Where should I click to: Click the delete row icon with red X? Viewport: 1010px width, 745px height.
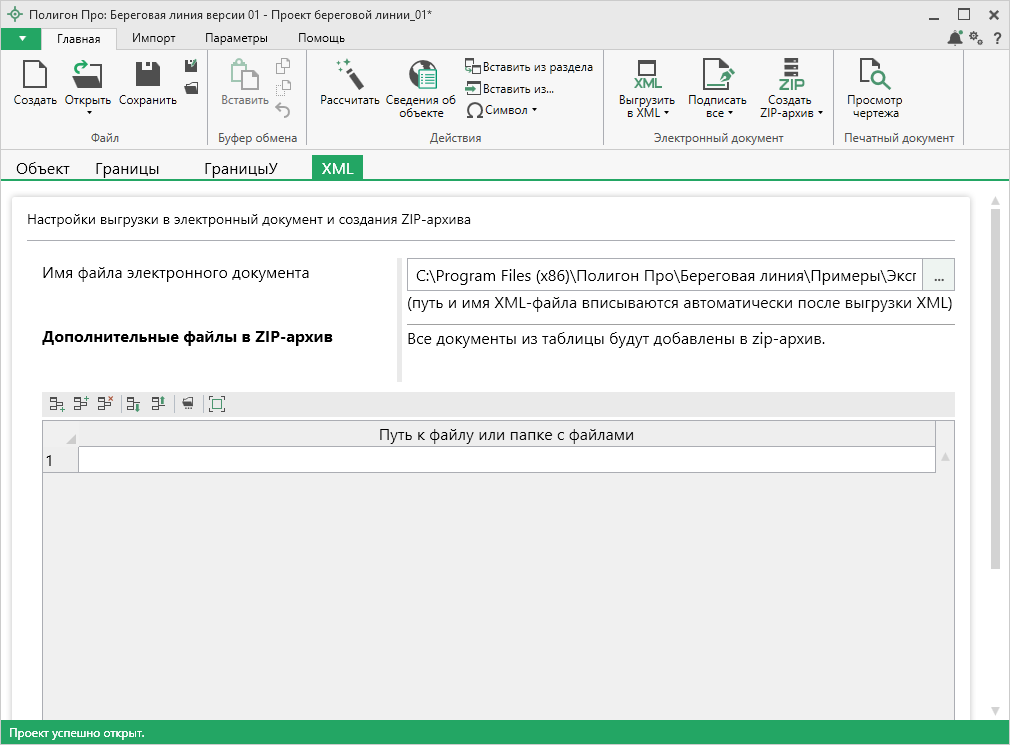click(105, 404)
